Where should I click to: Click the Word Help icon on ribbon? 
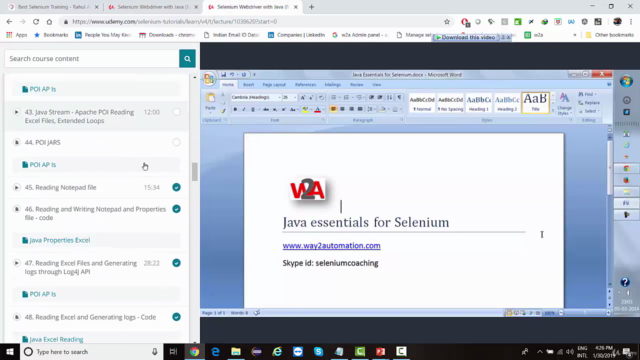click(x=609, y=84)
